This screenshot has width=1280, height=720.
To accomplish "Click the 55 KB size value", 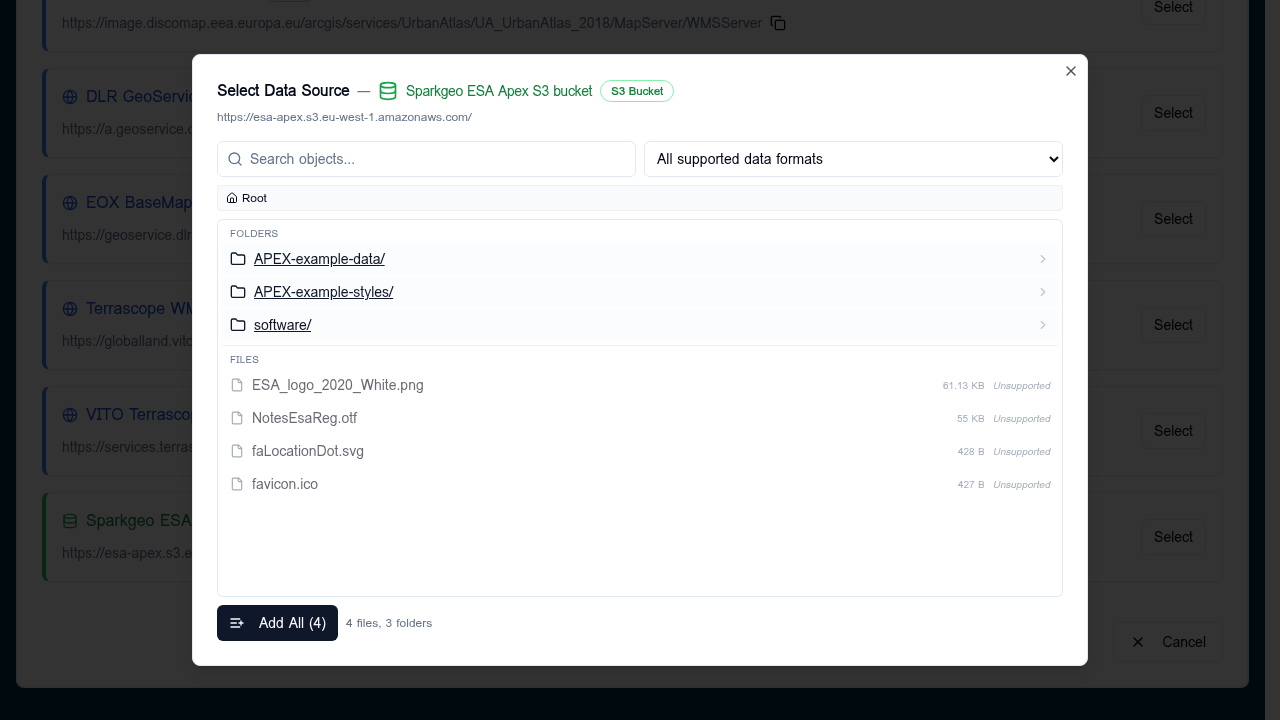I will 970,418.
